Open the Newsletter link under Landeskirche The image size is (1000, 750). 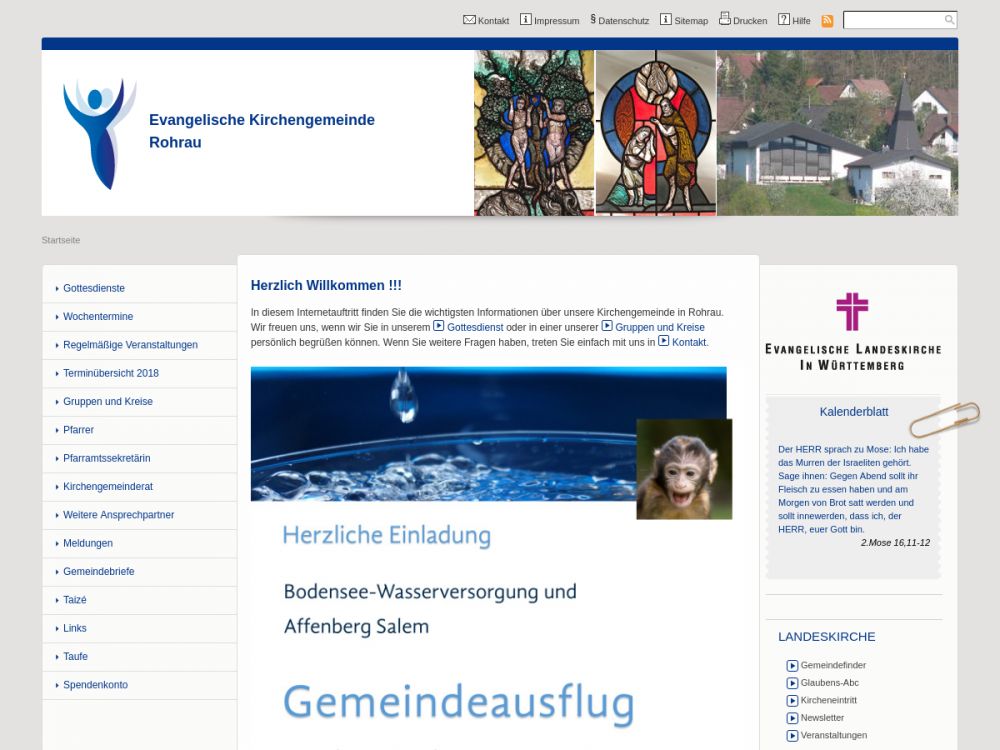822,718
